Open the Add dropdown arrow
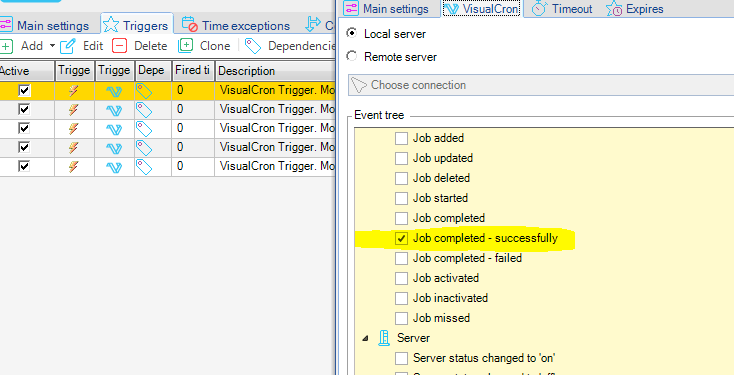Viewport: 734px width, 375px height. click(x=52, y=46)
